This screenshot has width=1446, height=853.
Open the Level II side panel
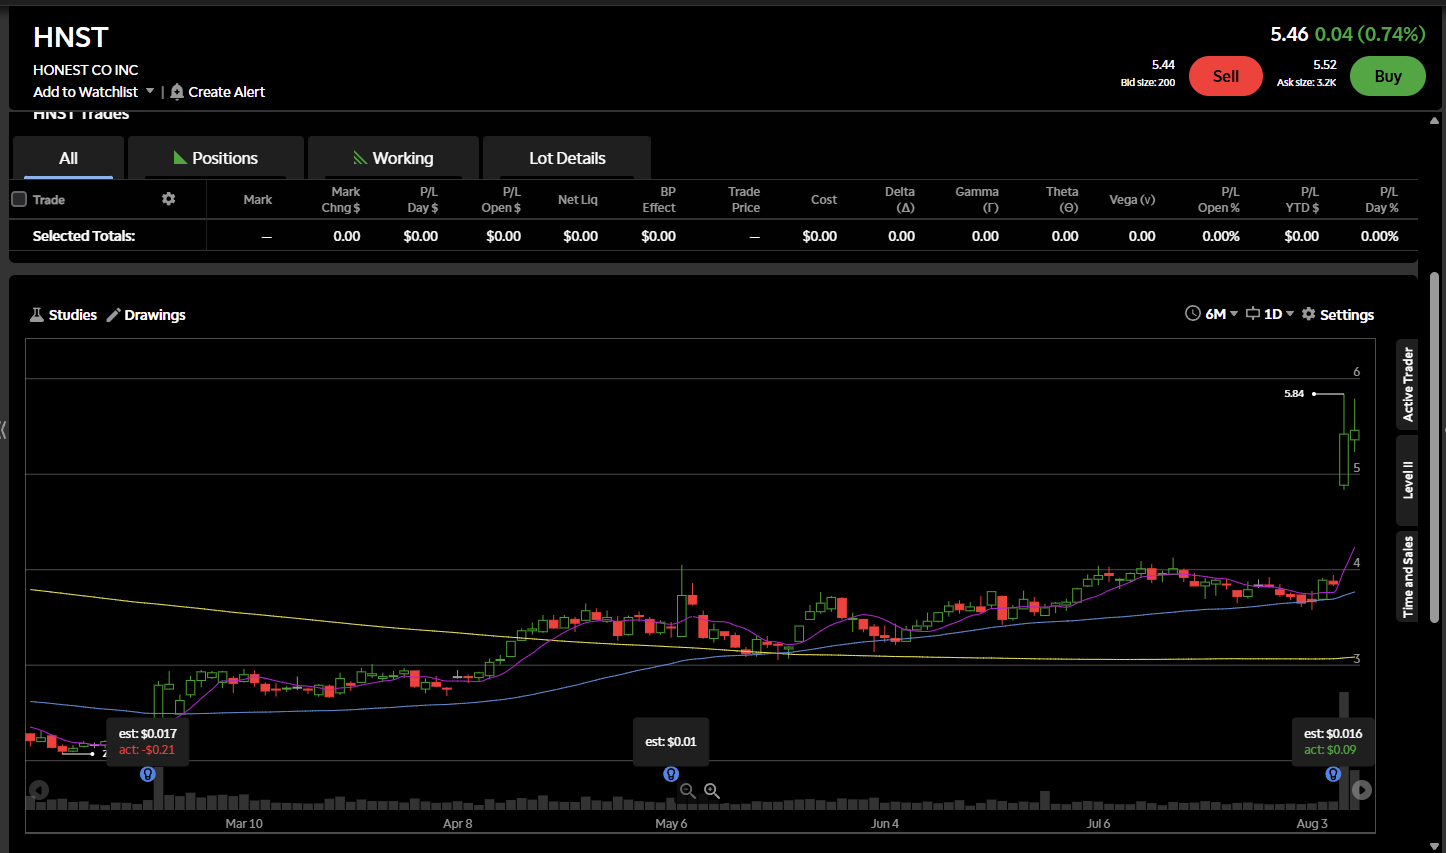(x=1407, y=480)
